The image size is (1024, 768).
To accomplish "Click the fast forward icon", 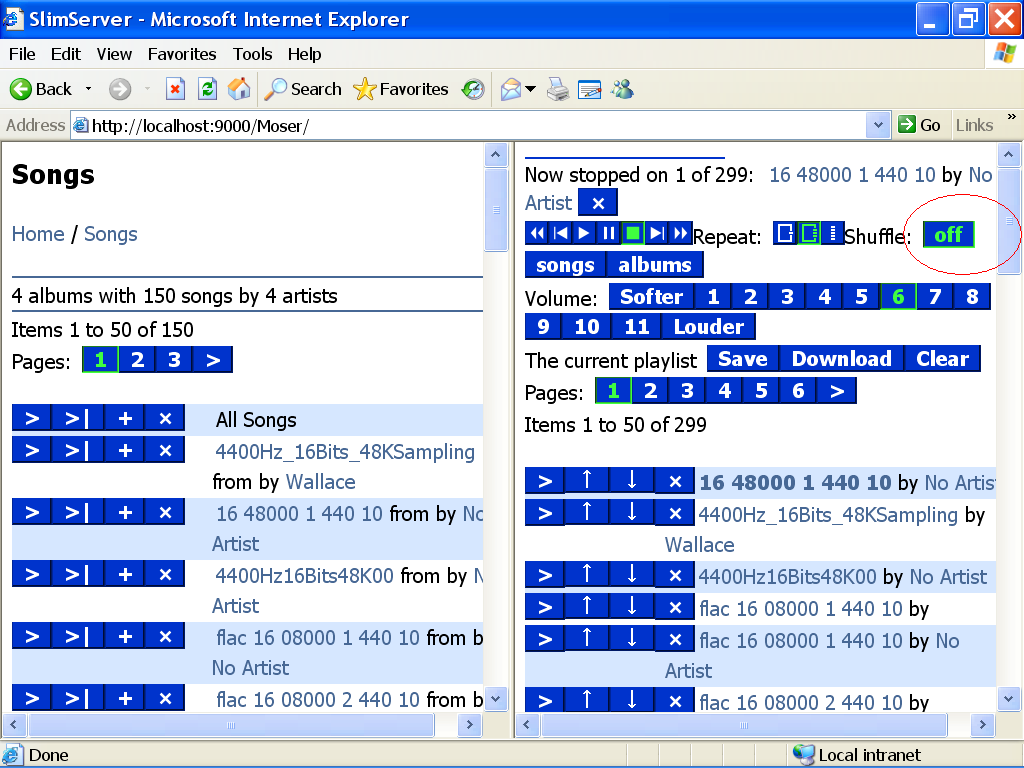I will [x=681, y=233].
